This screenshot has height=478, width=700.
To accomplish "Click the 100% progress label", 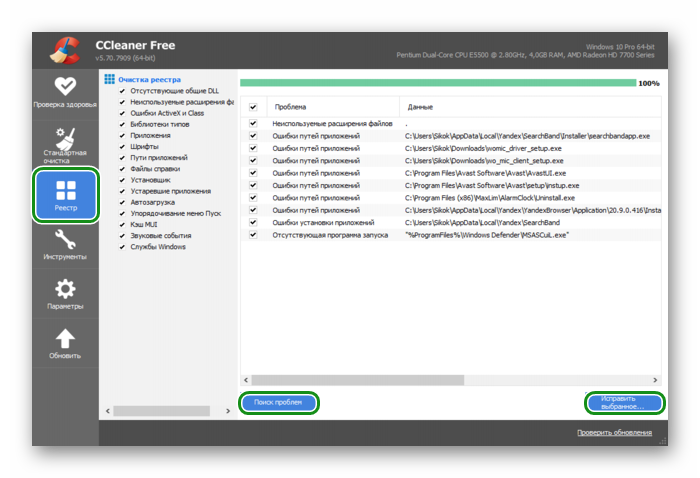I will point(649,83).
